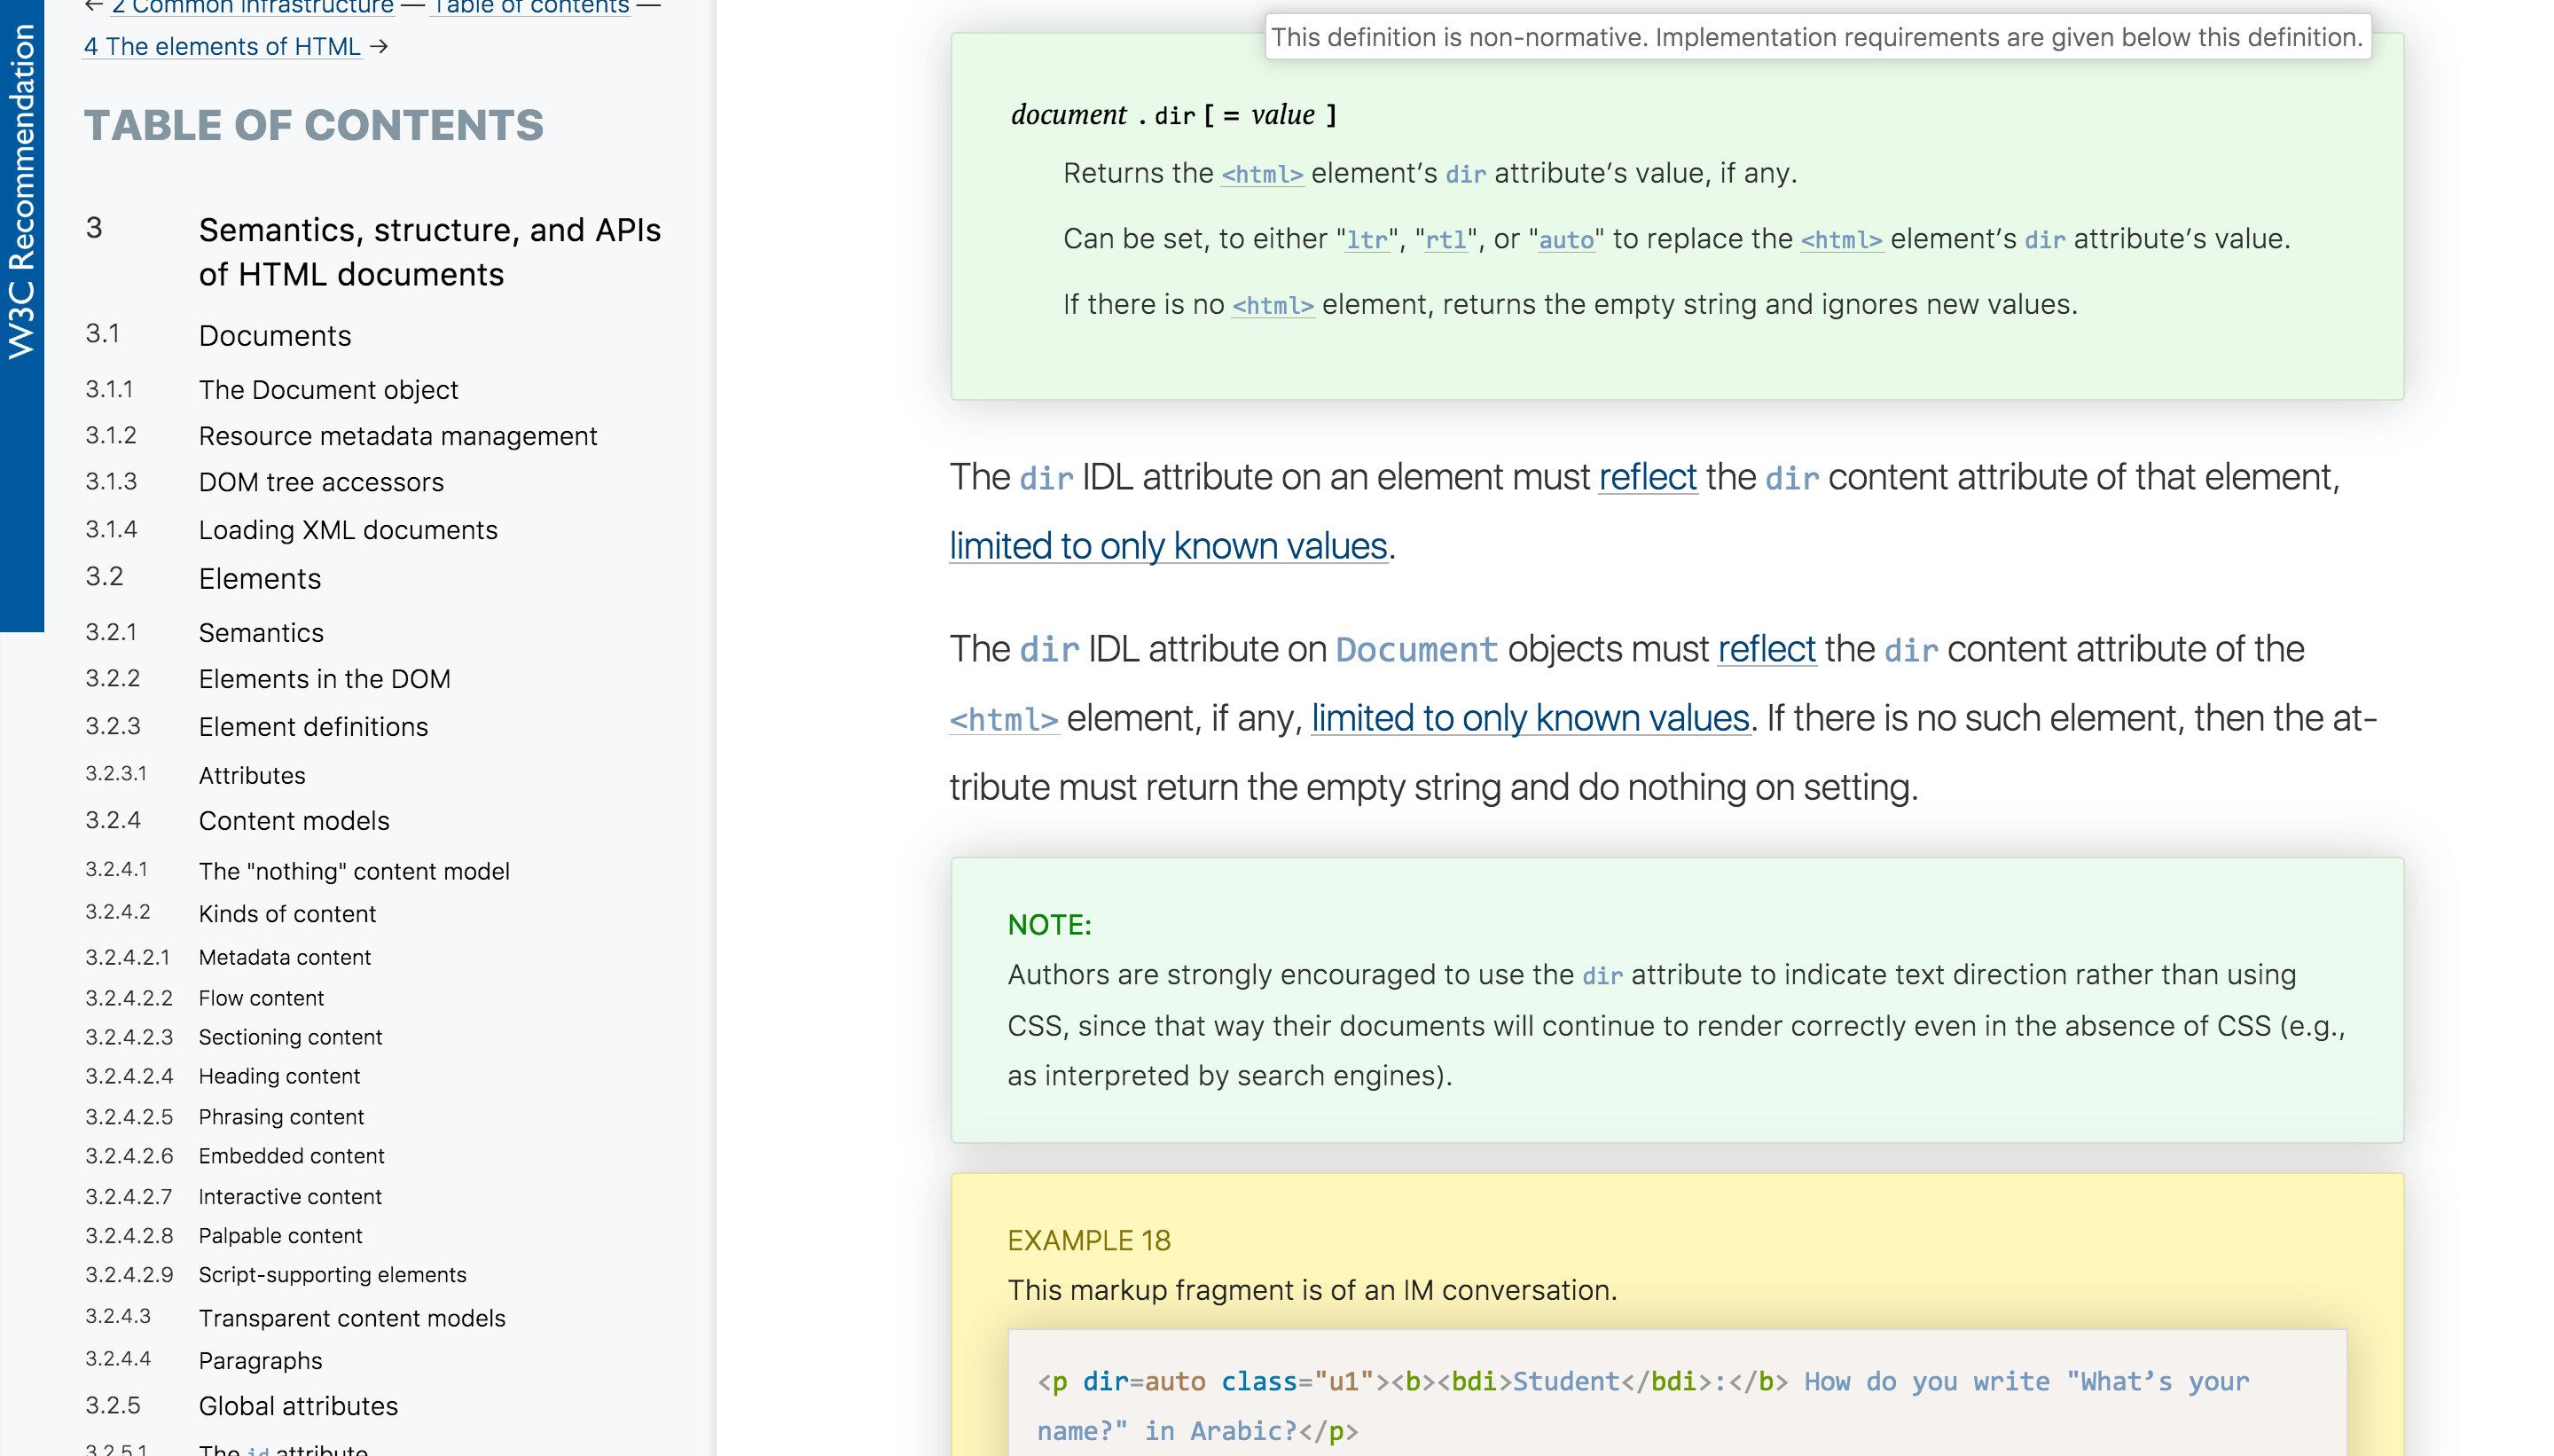Click <html> link in 'Can be set' line
2554x1456 pixels.
(x=1841, y=240)
